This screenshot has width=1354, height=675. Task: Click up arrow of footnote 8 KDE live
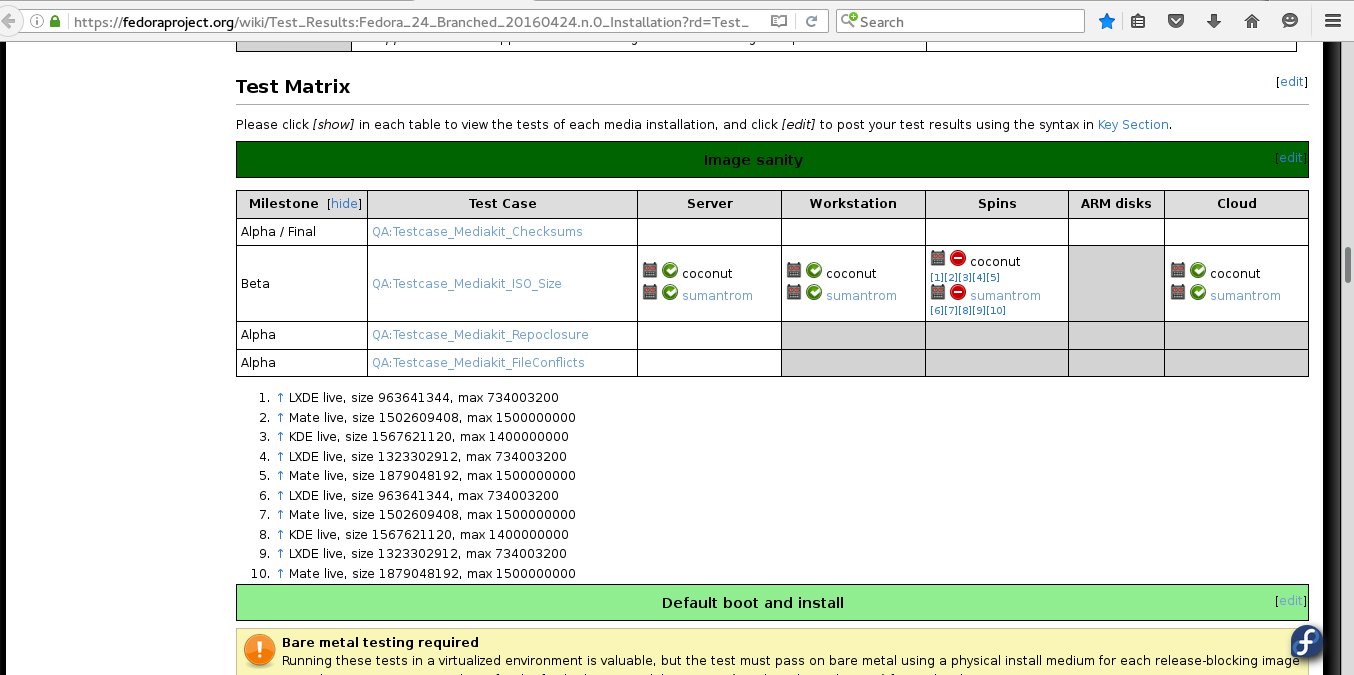tap(280, 535)
